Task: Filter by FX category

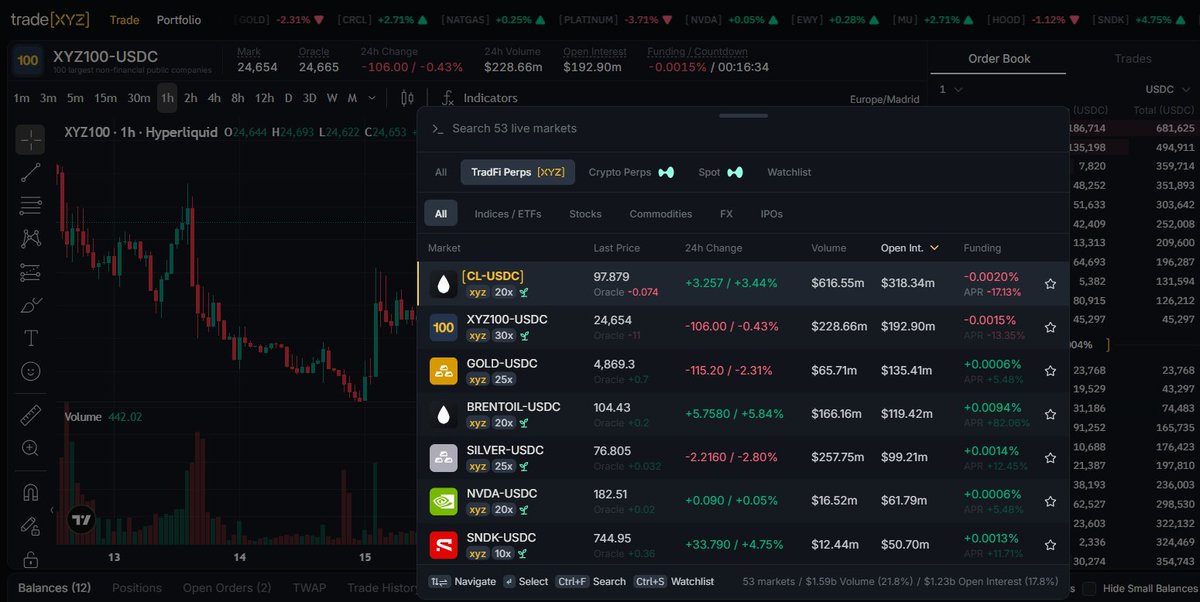Action: coord(726,214)
